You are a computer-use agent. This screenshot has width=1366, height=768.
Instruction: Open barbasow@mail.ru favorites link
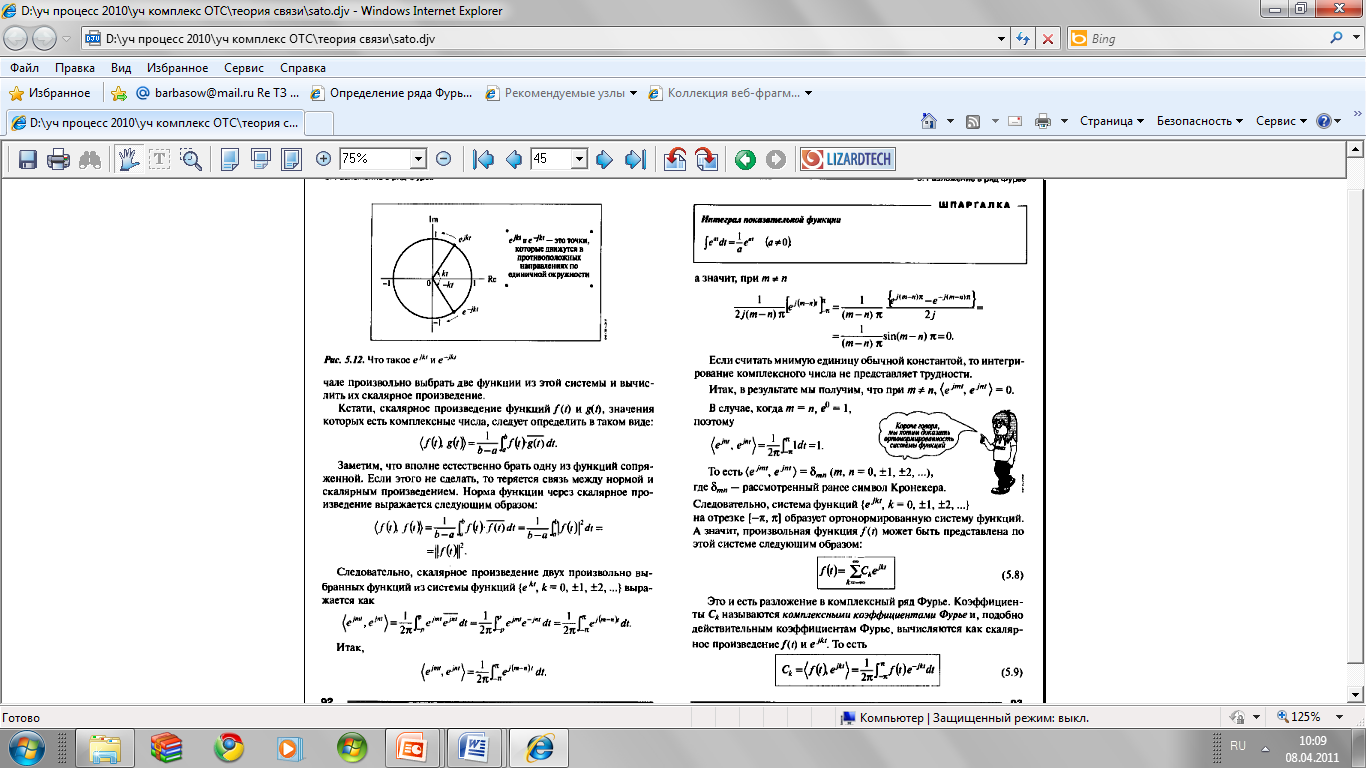217,93
